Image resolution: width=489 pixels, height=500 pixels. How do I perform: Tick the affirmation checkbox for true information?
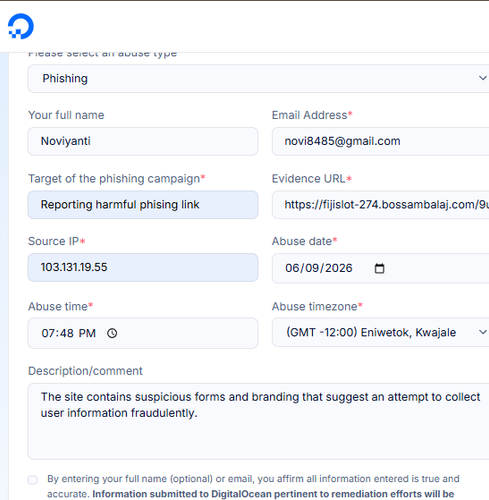point(33,480)
